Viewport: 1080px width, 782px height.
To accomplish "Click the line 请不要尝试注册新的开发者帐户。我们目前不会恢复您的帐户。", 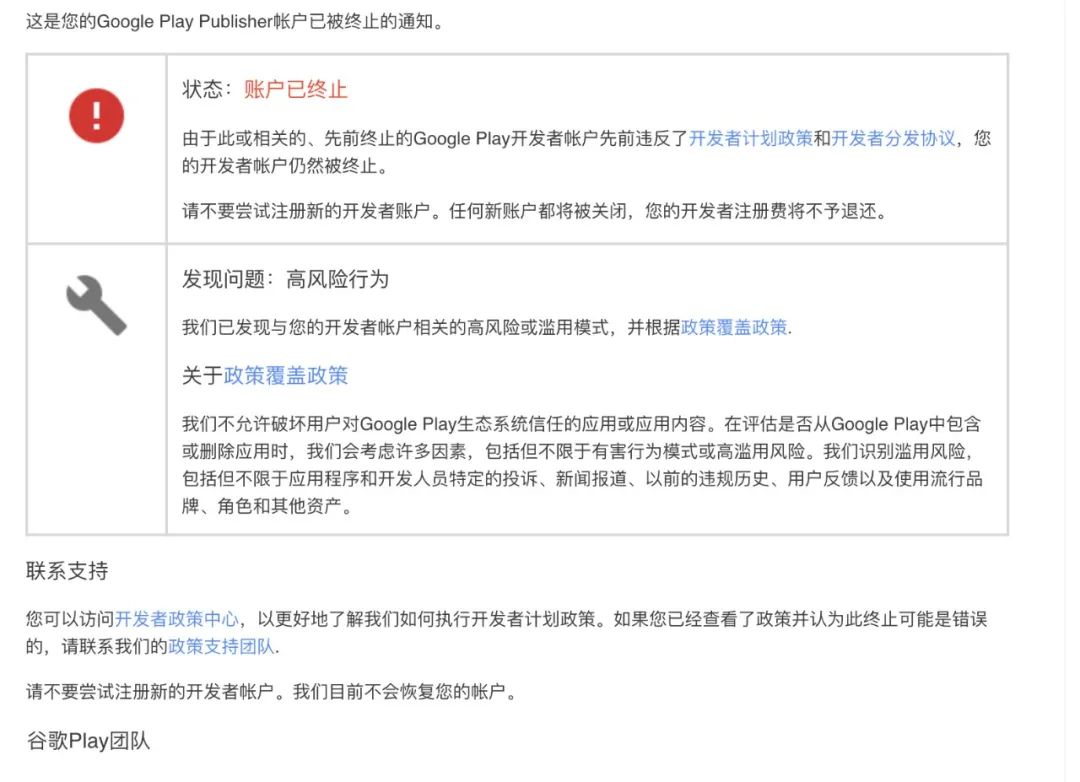I will pos(272,691).
